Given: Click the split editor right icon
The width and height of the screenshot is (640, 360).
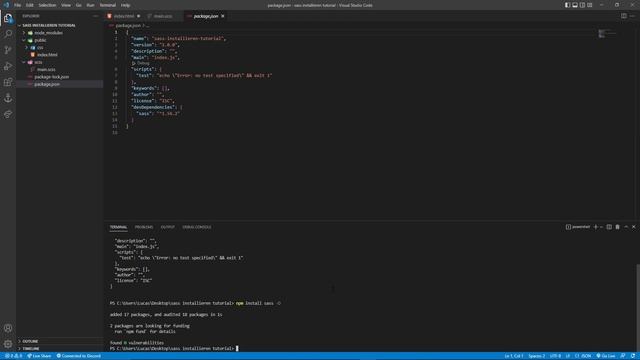Looking at the screenshot, I should [624, 16].
